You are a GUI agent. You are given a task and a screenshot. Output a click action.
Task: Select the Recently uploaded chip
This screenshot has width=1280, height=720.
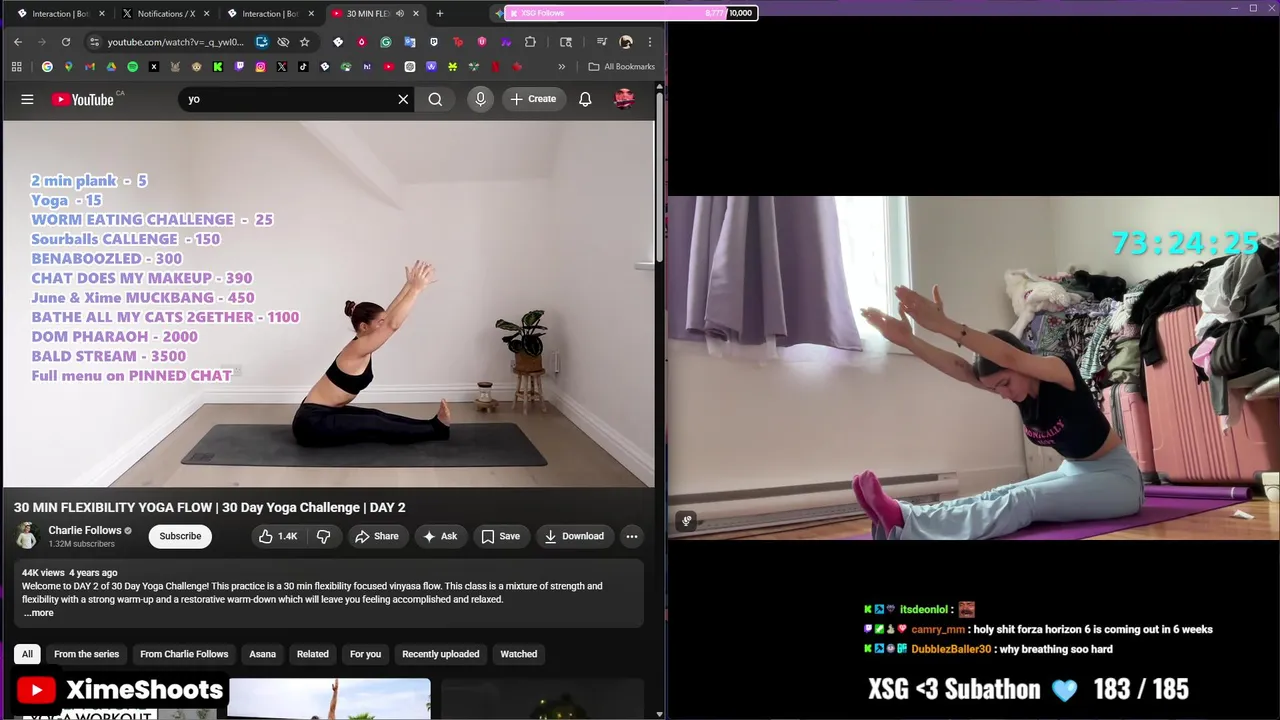(x=441, y=654)
